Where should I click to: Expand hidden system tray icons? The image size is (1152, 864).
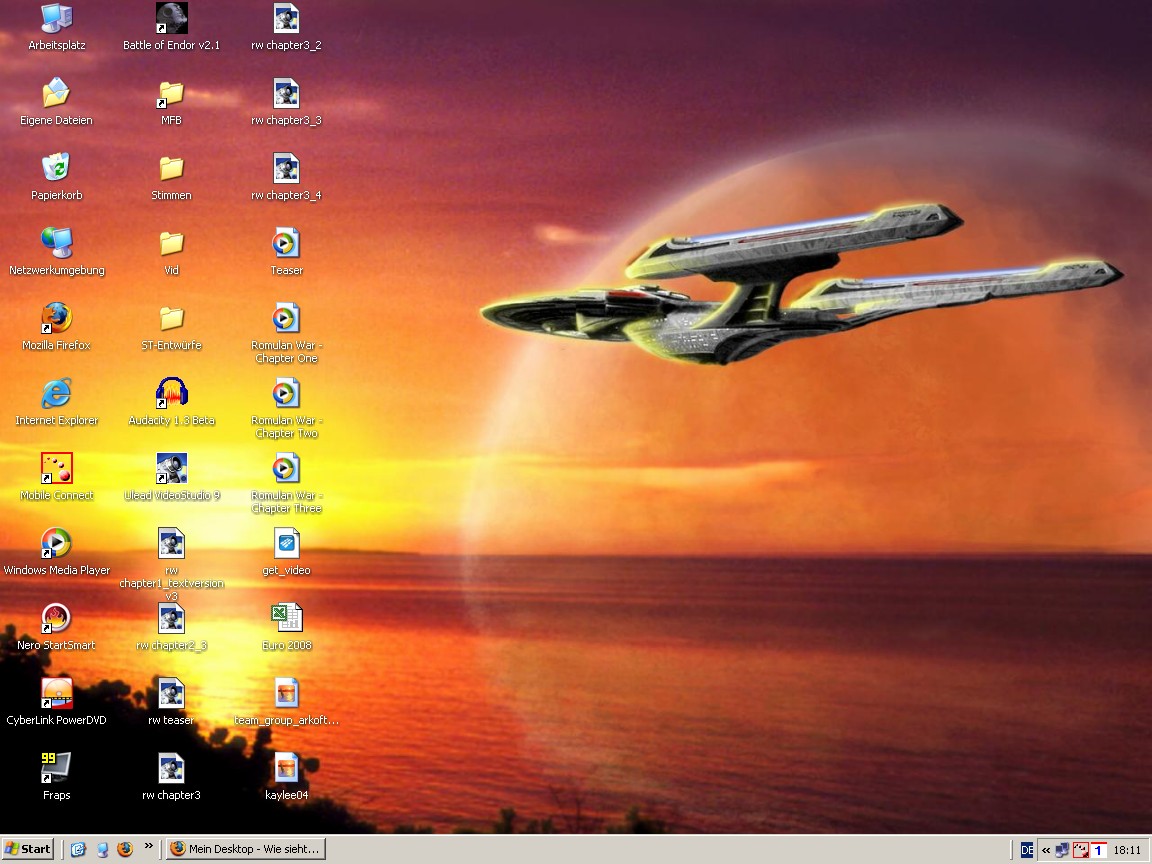pos(1046,850)
